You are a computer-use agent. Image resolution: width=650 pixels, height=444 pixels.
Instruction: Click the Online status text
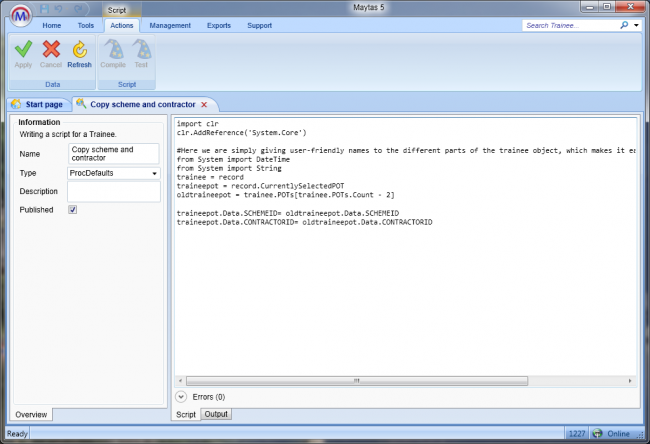(618, 434)
